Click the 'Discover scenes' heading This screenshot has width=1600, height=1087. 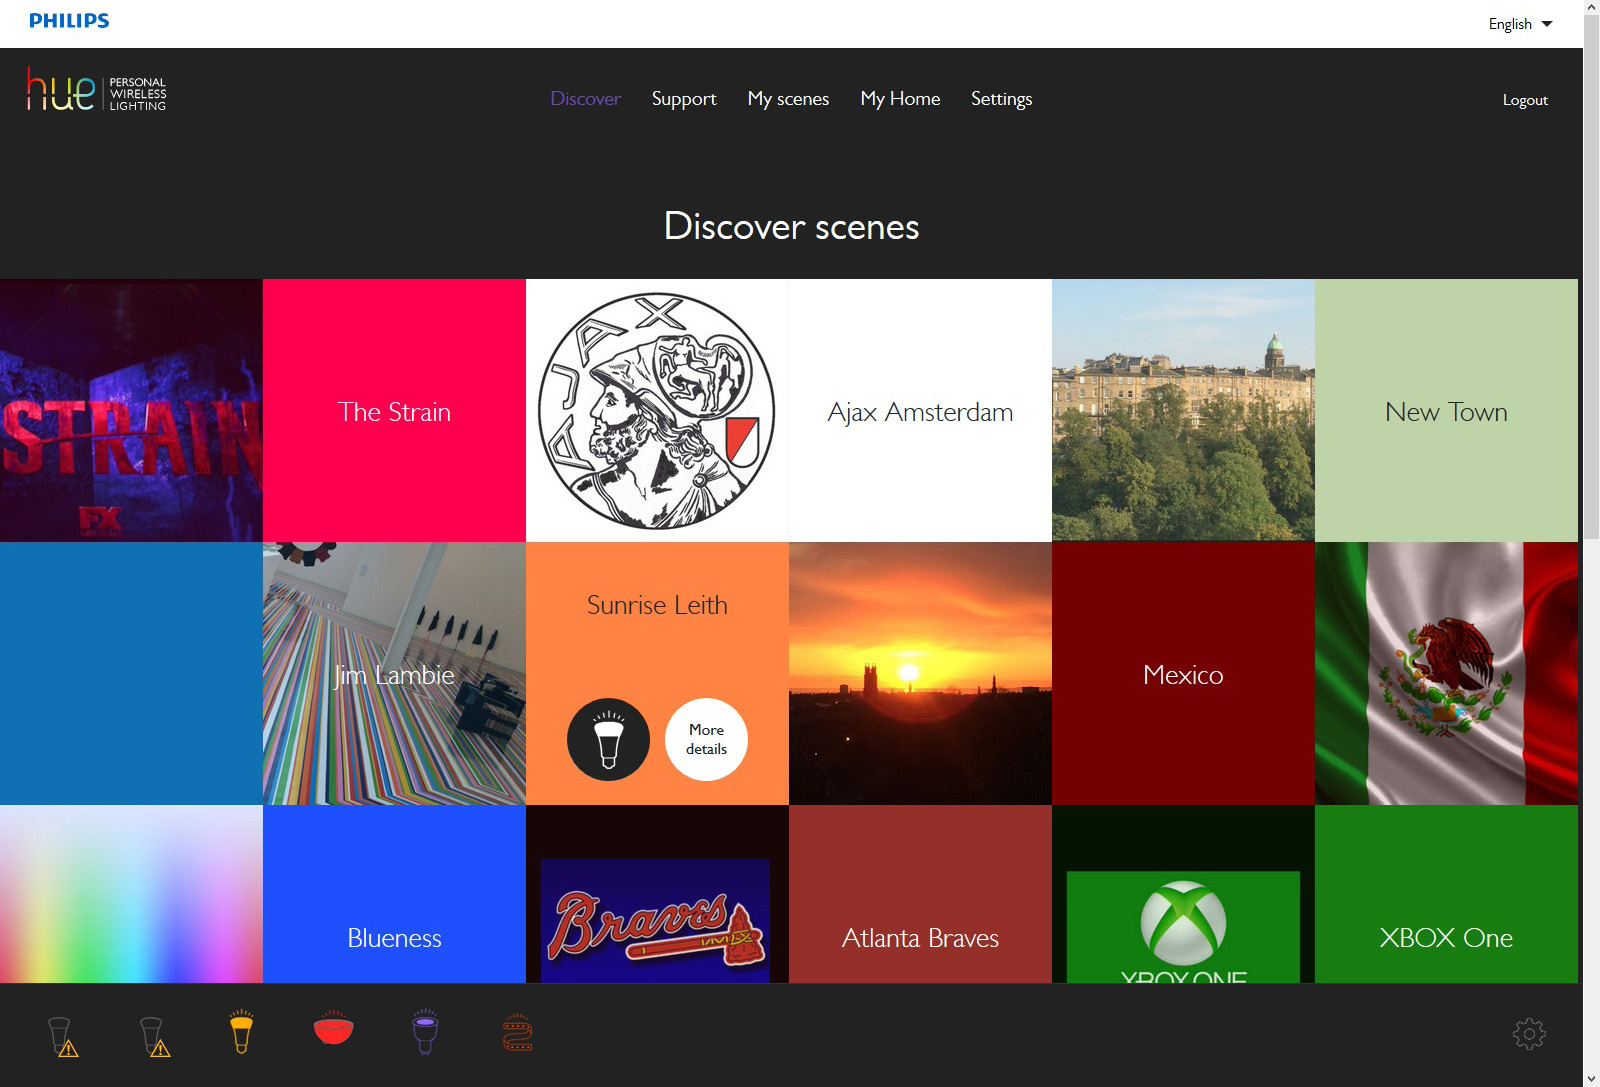click(791, 227)
